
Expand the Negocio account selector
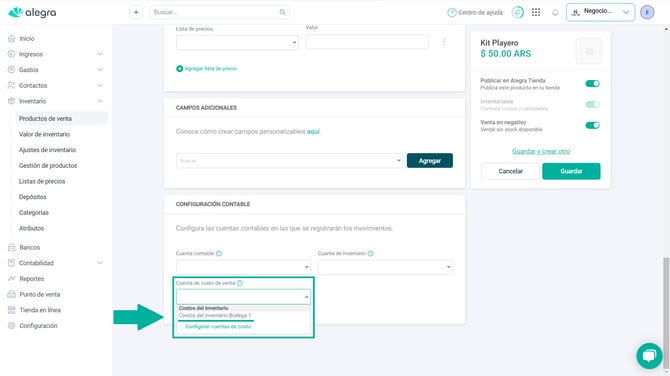(x=600, y=12)
